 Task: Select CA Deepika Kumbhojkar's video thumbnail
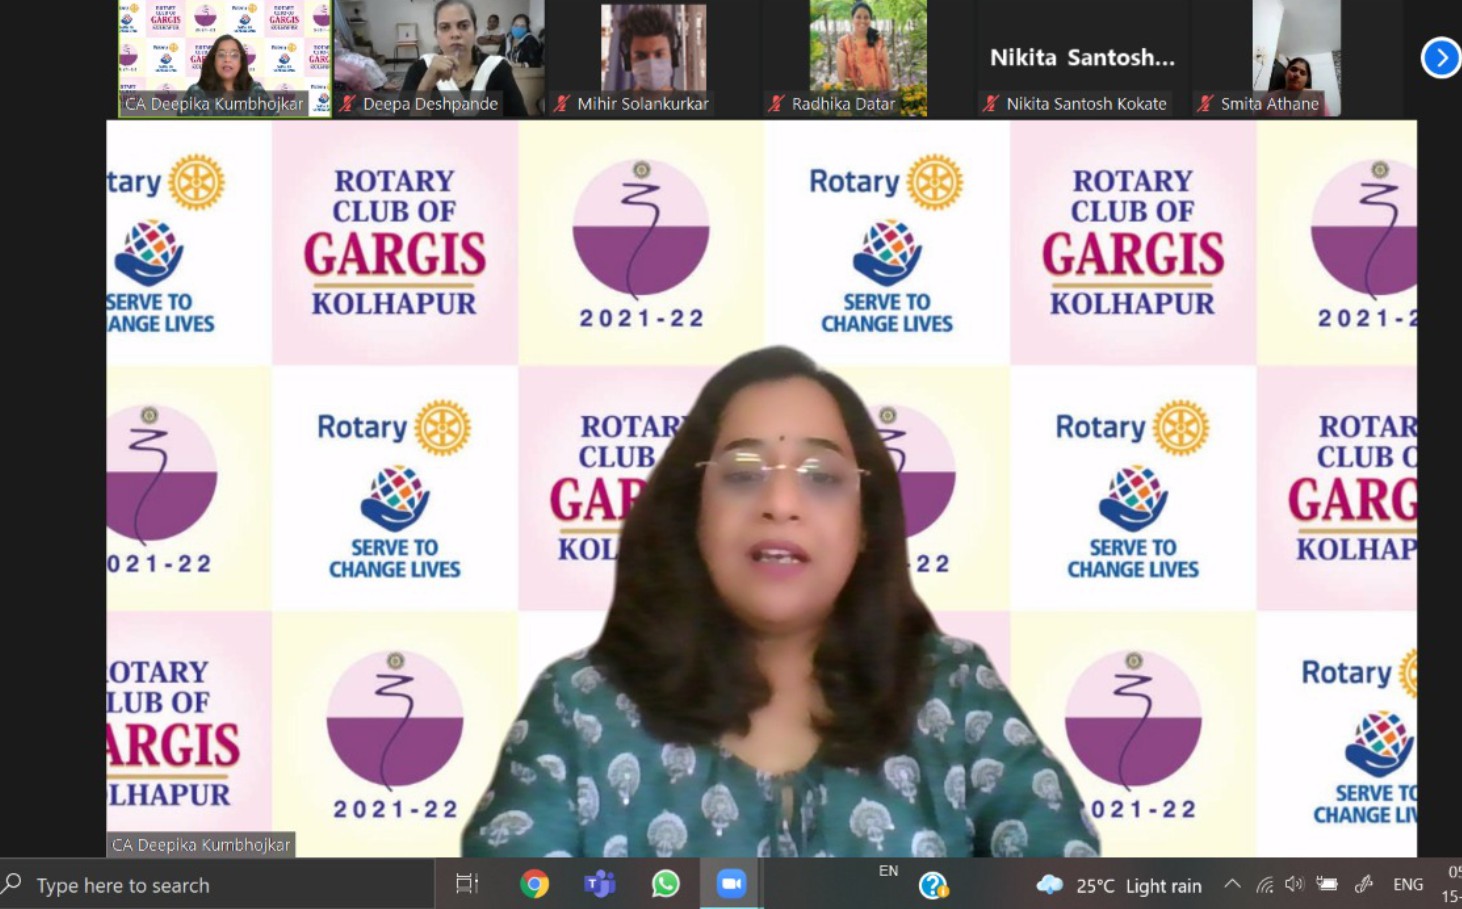pos(225,58)
